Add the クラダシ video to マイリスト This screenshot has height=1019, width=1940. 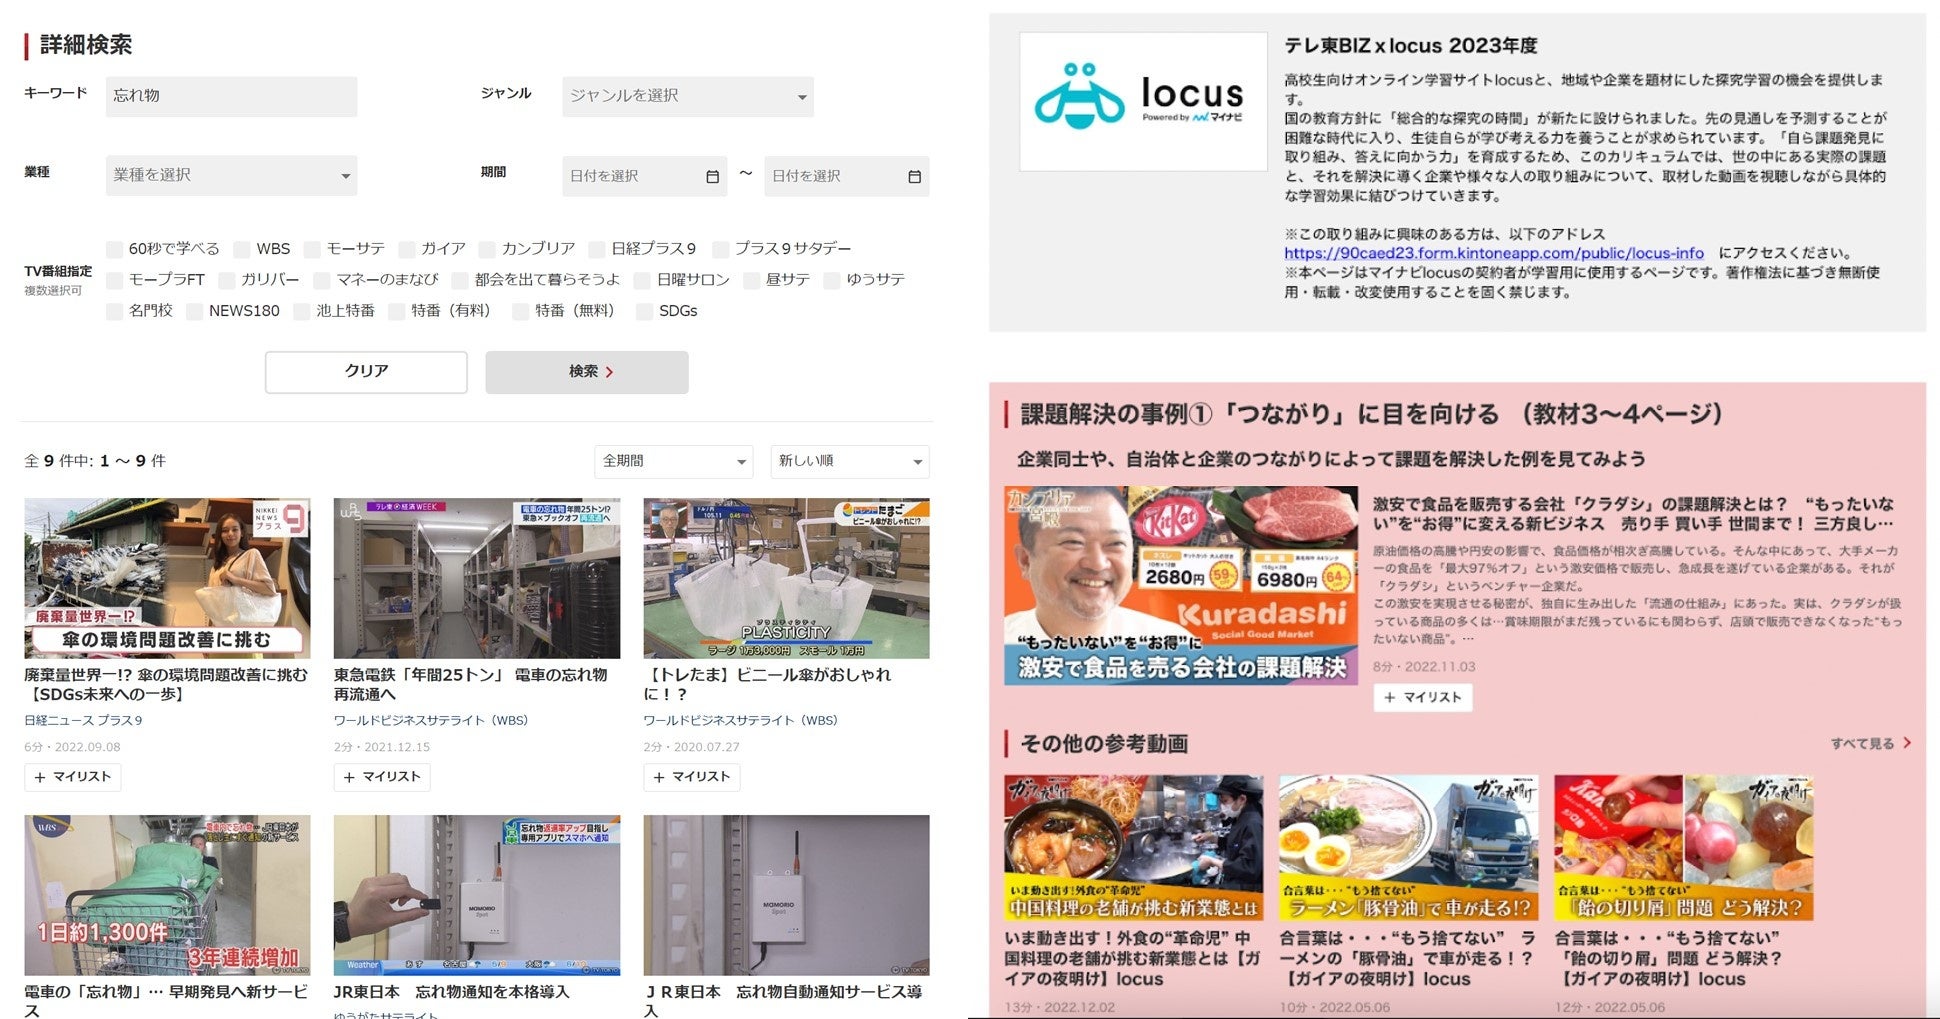[x=1423, y=697]
